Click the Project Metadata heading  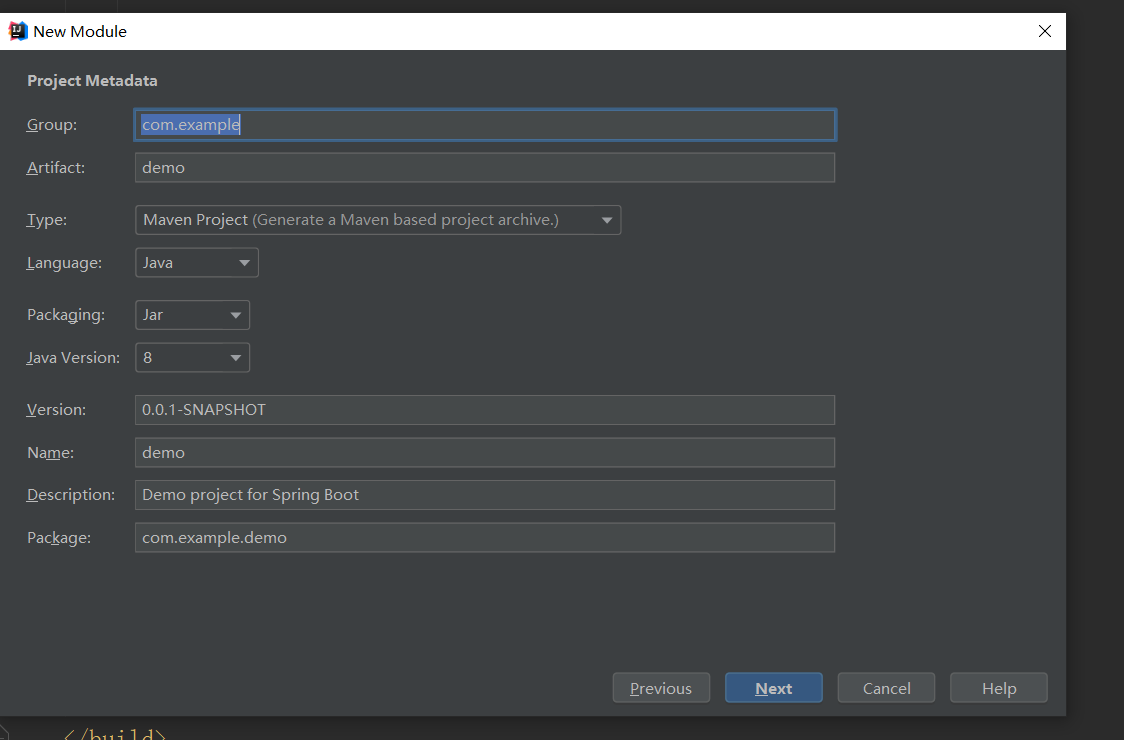(92, 81)
